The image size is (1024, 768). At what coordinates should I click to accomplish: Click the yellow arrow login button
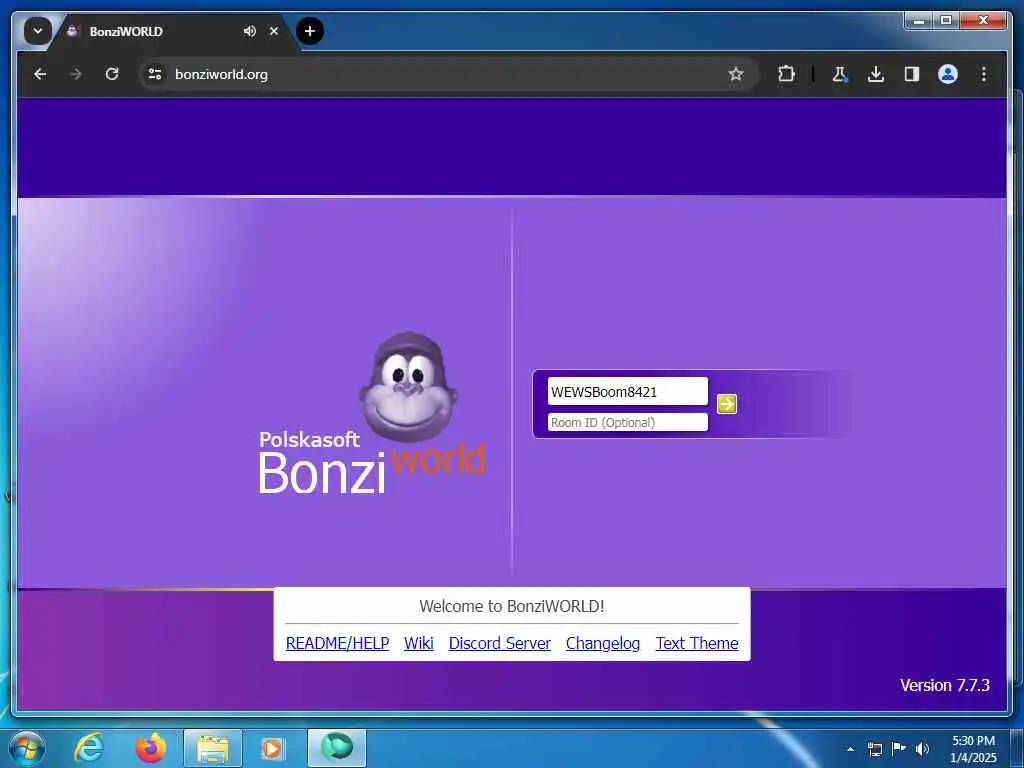coord(726,404)
